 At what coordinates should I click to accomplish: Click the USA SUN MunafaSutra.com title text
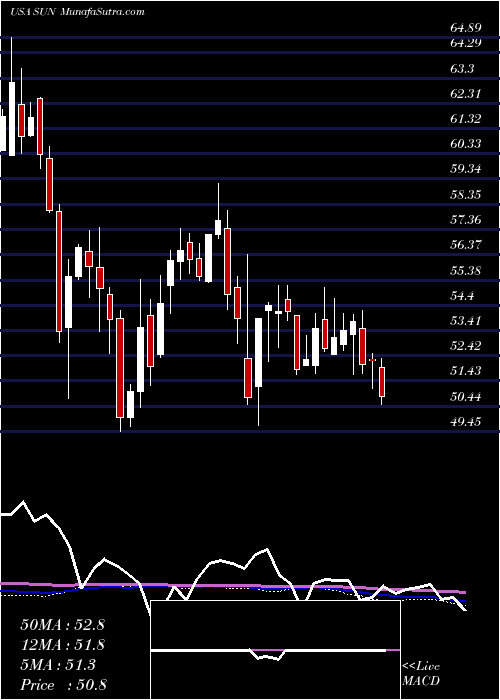point(77,12)
